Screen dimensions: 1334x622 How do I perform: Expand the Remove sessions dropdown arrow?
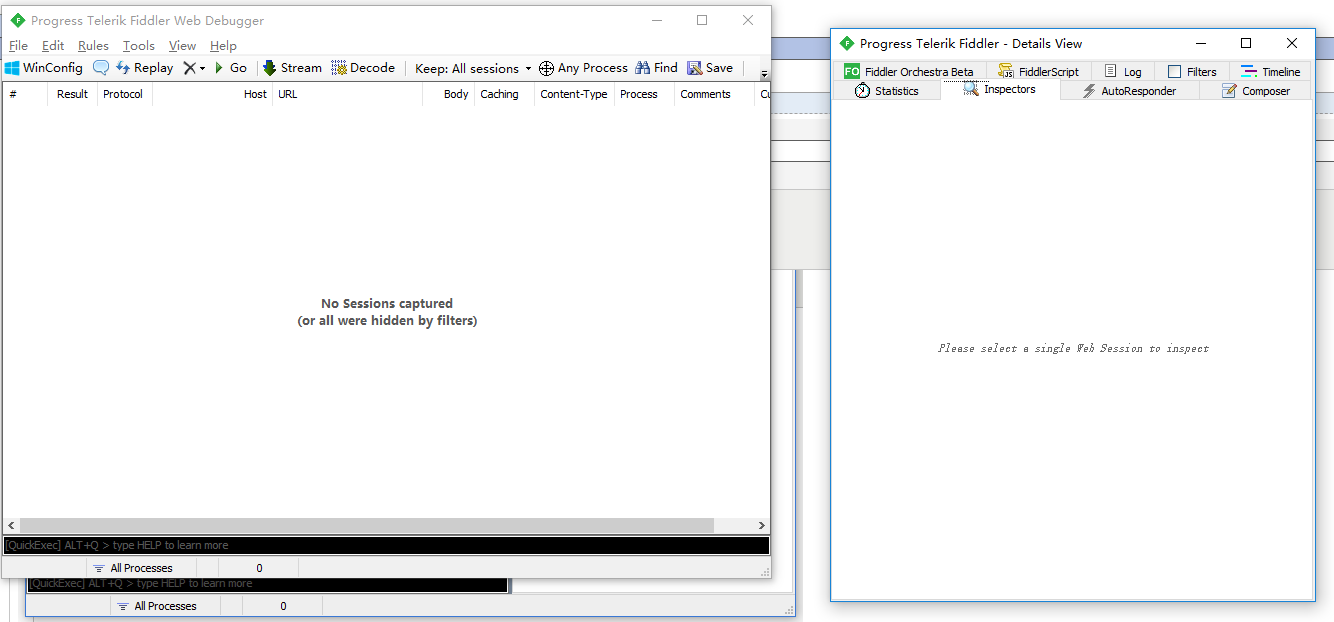202,69
